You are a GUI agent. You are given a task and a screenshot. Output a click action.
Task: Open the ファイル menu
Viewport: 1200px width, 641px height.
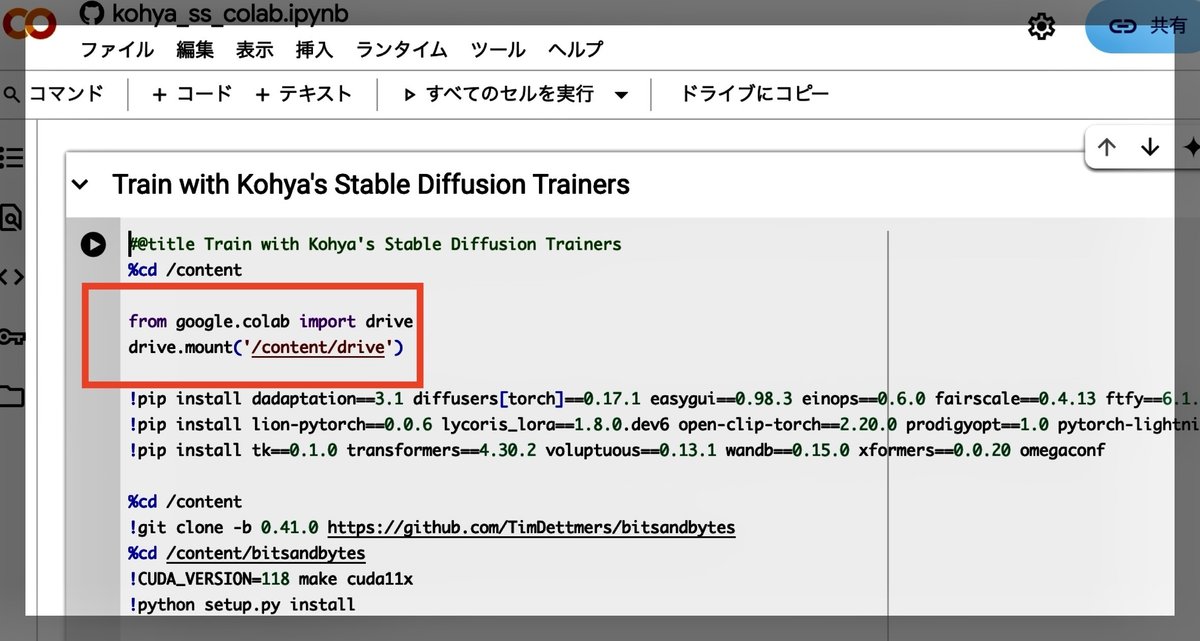(117, 49)
